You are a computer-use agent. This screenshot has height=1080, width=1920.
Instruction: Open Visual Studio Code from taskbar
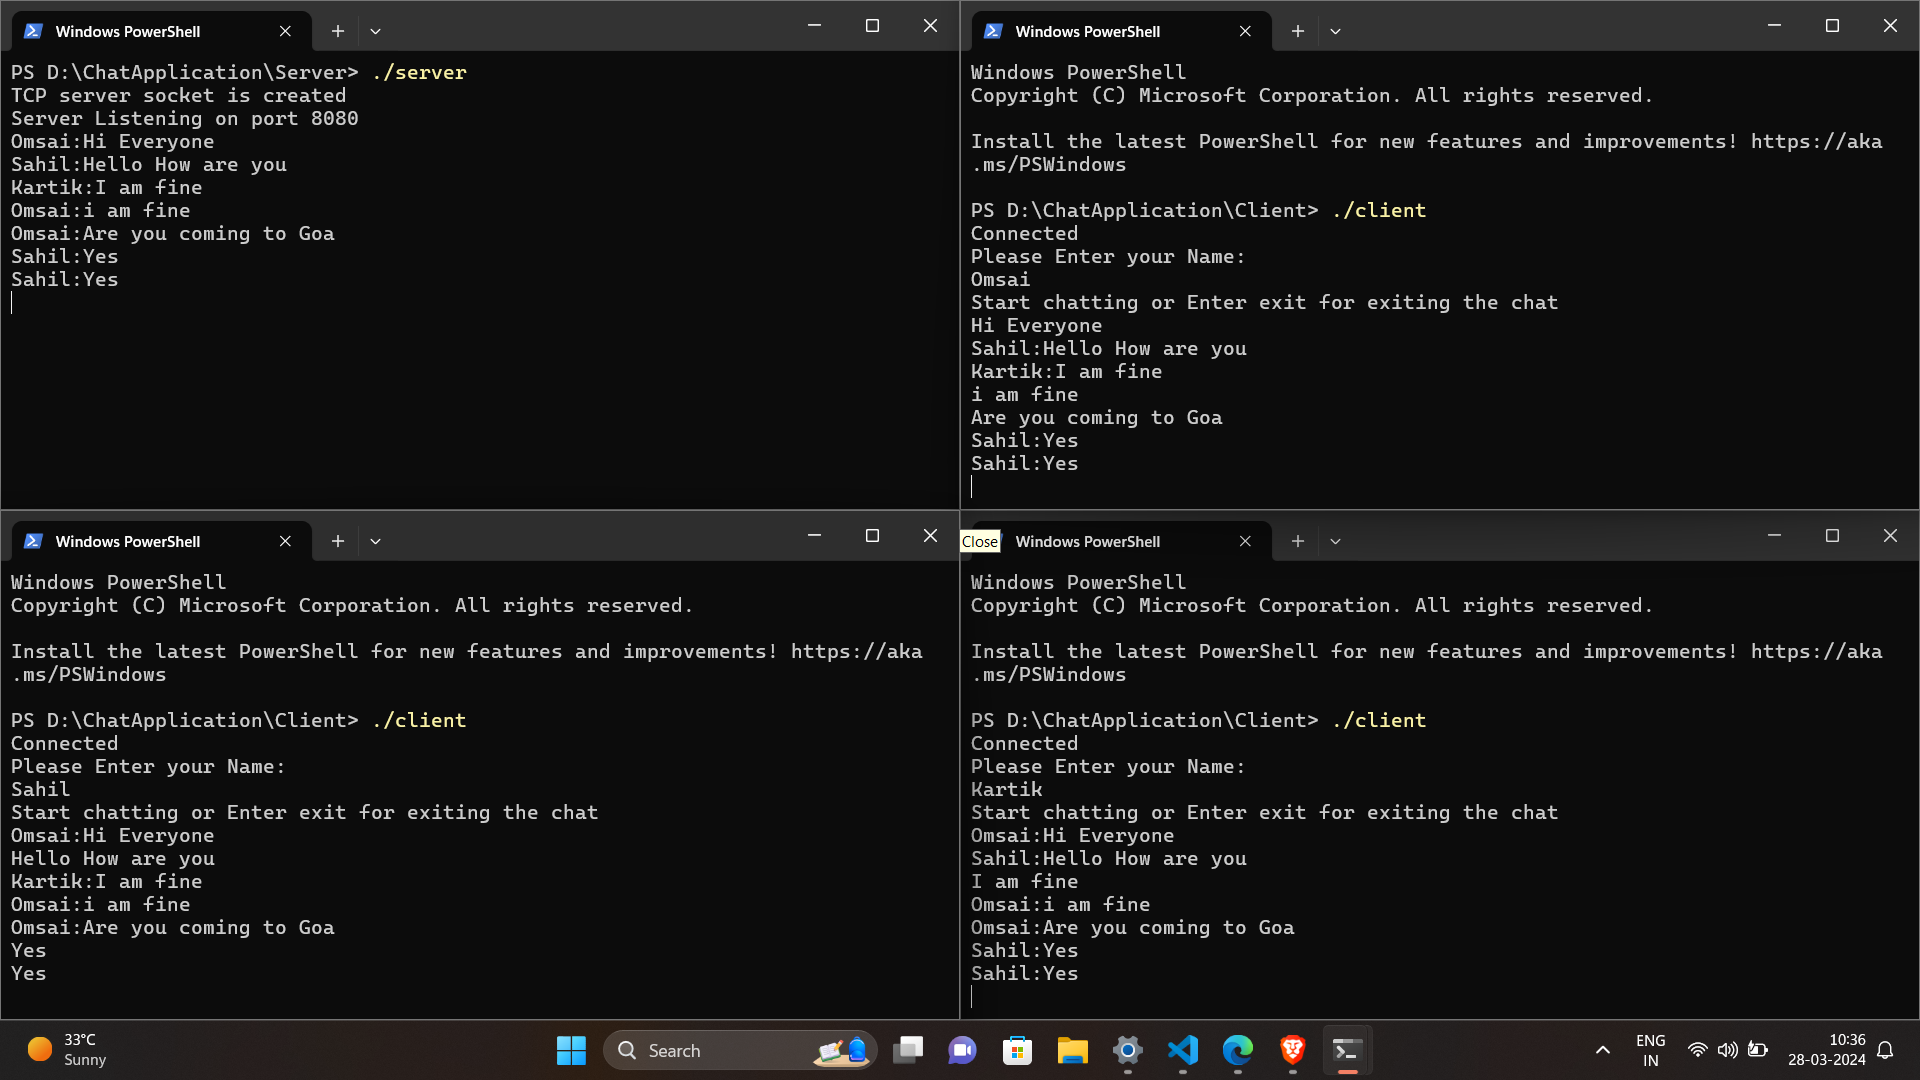tap(1182, 1050)
